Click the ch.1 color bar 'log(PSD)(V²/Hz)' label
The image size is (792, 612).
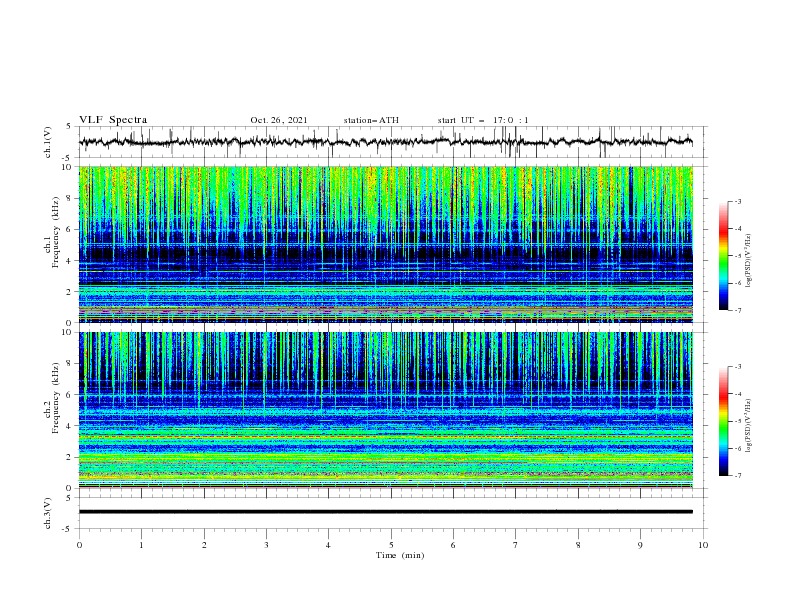(x=749, y=261)
